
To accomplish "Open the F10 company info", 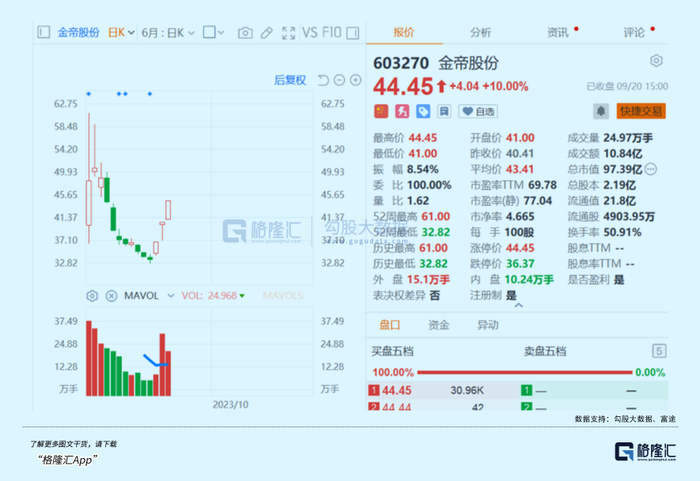I will [x=331, y=32].
